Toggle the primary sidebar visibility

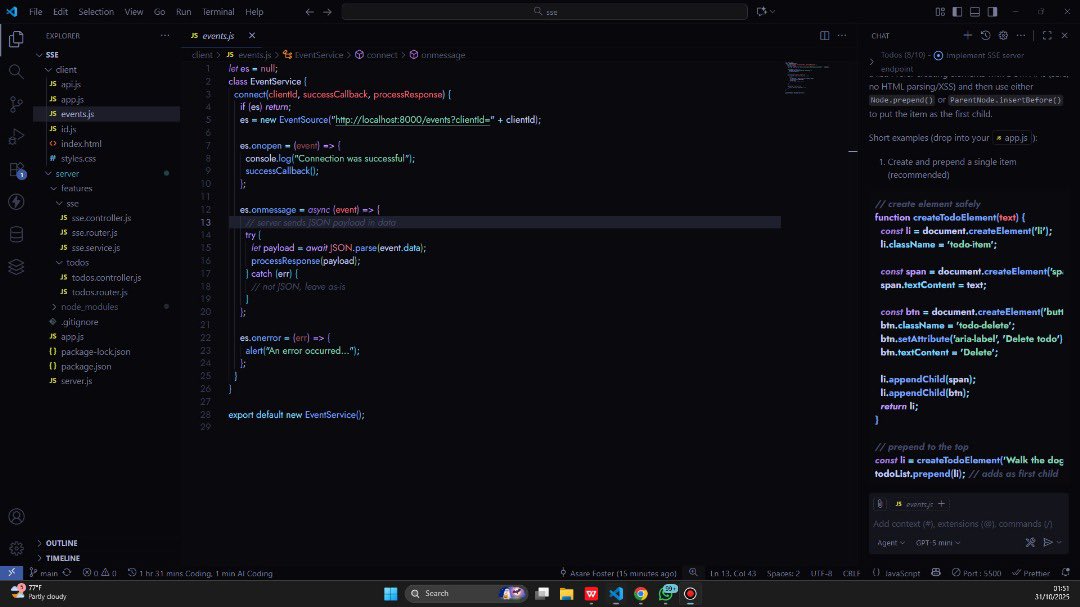pos(956,10)
